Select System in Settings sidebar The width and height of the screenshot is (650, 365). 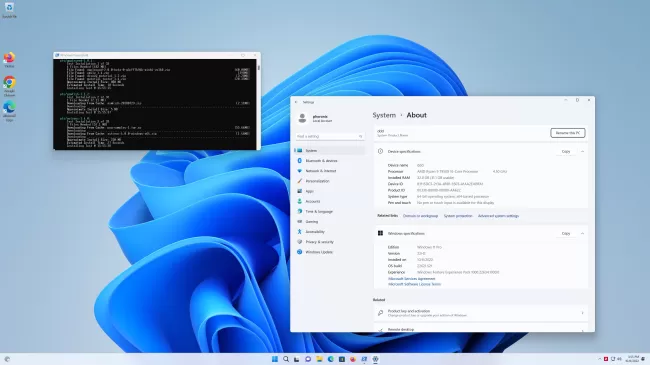(330, 151)
